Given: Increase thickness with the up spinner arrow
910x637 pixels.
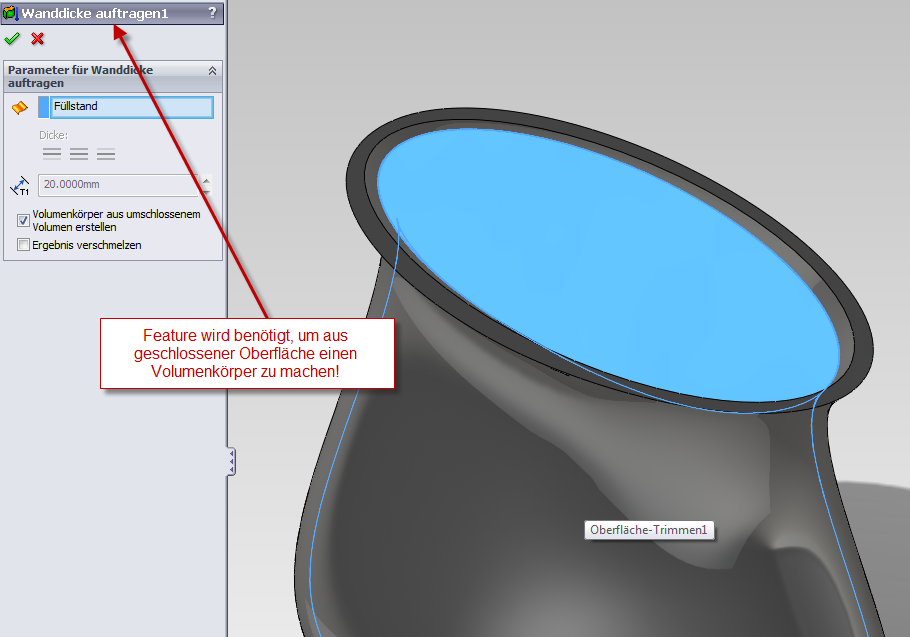Looking at the screenshot, I should [206, 180].
